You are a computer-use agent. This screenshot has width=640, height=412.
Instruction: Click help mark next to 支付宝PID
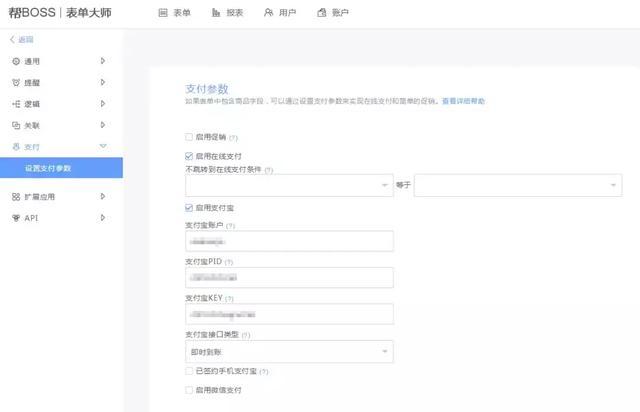[x=229, y=262]
